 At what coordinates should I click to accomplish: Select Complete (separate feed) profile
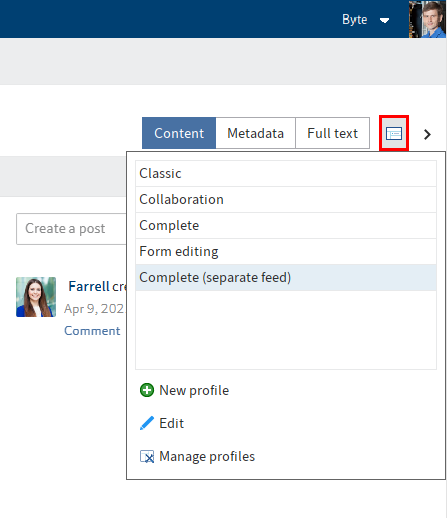(x=286, y=277)
